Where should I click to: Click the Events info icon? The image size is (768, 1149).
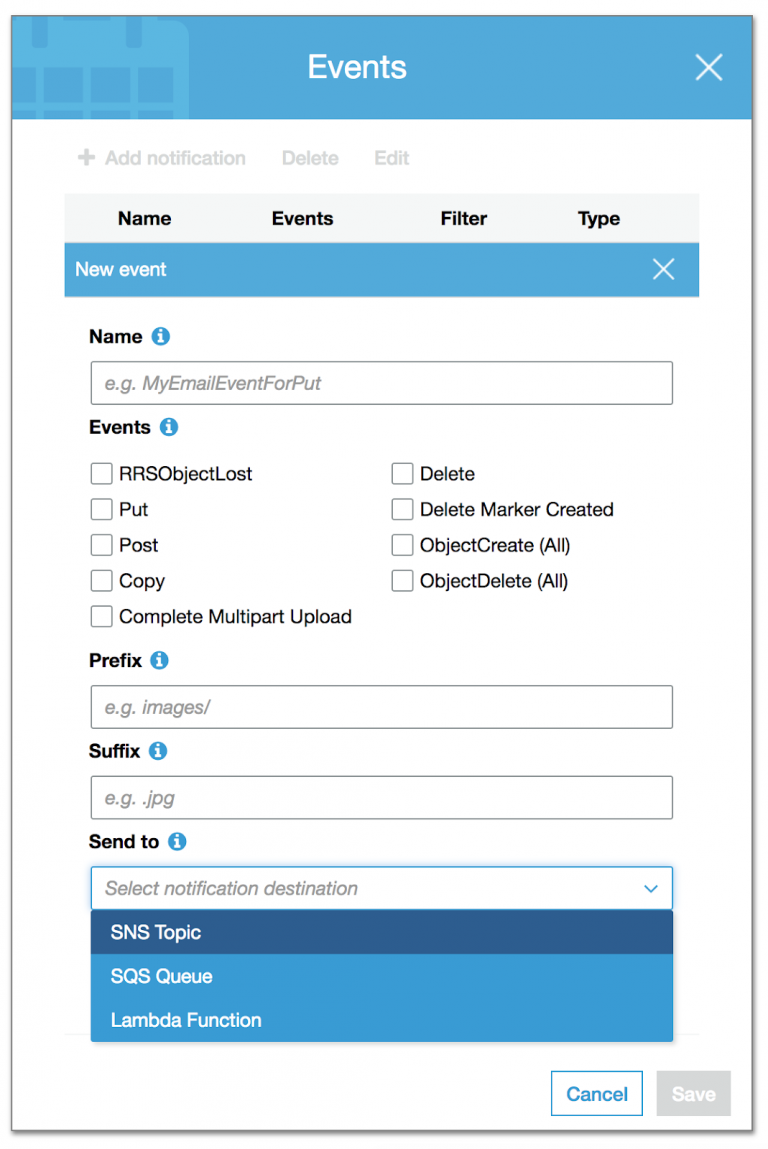pos(169,427)
